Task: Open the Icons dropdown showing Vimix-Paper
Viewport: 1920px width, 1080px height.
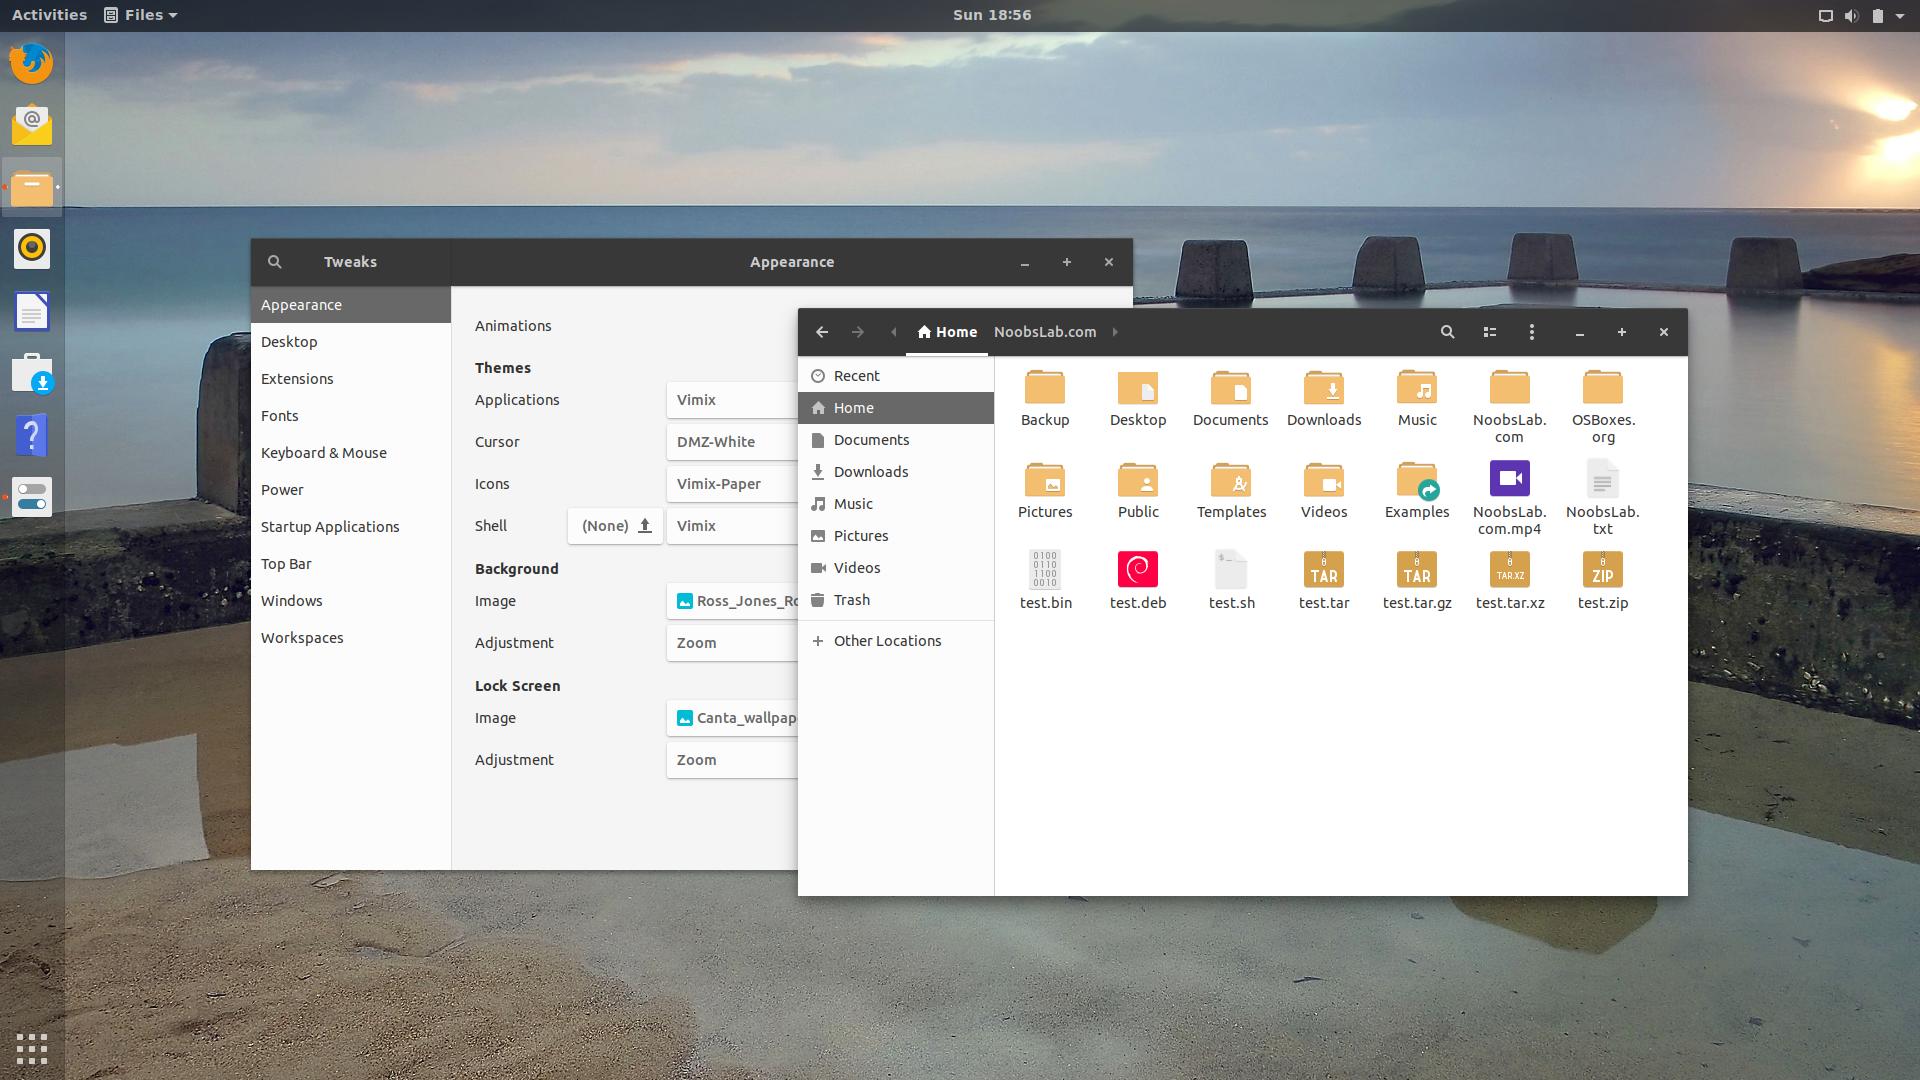Action: (733, 483)
